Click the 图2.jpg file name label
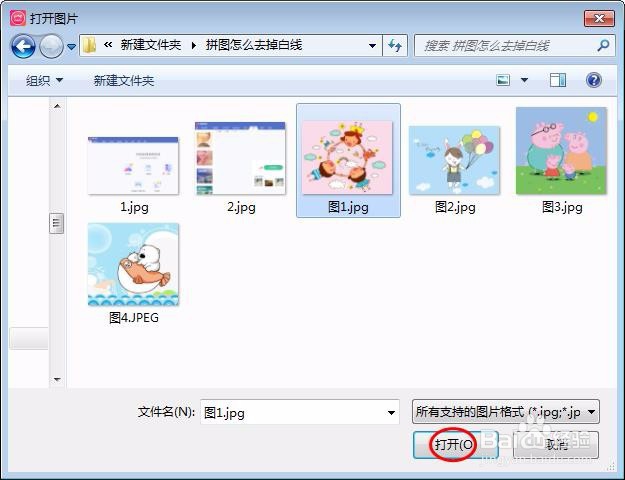 [455, 207]
